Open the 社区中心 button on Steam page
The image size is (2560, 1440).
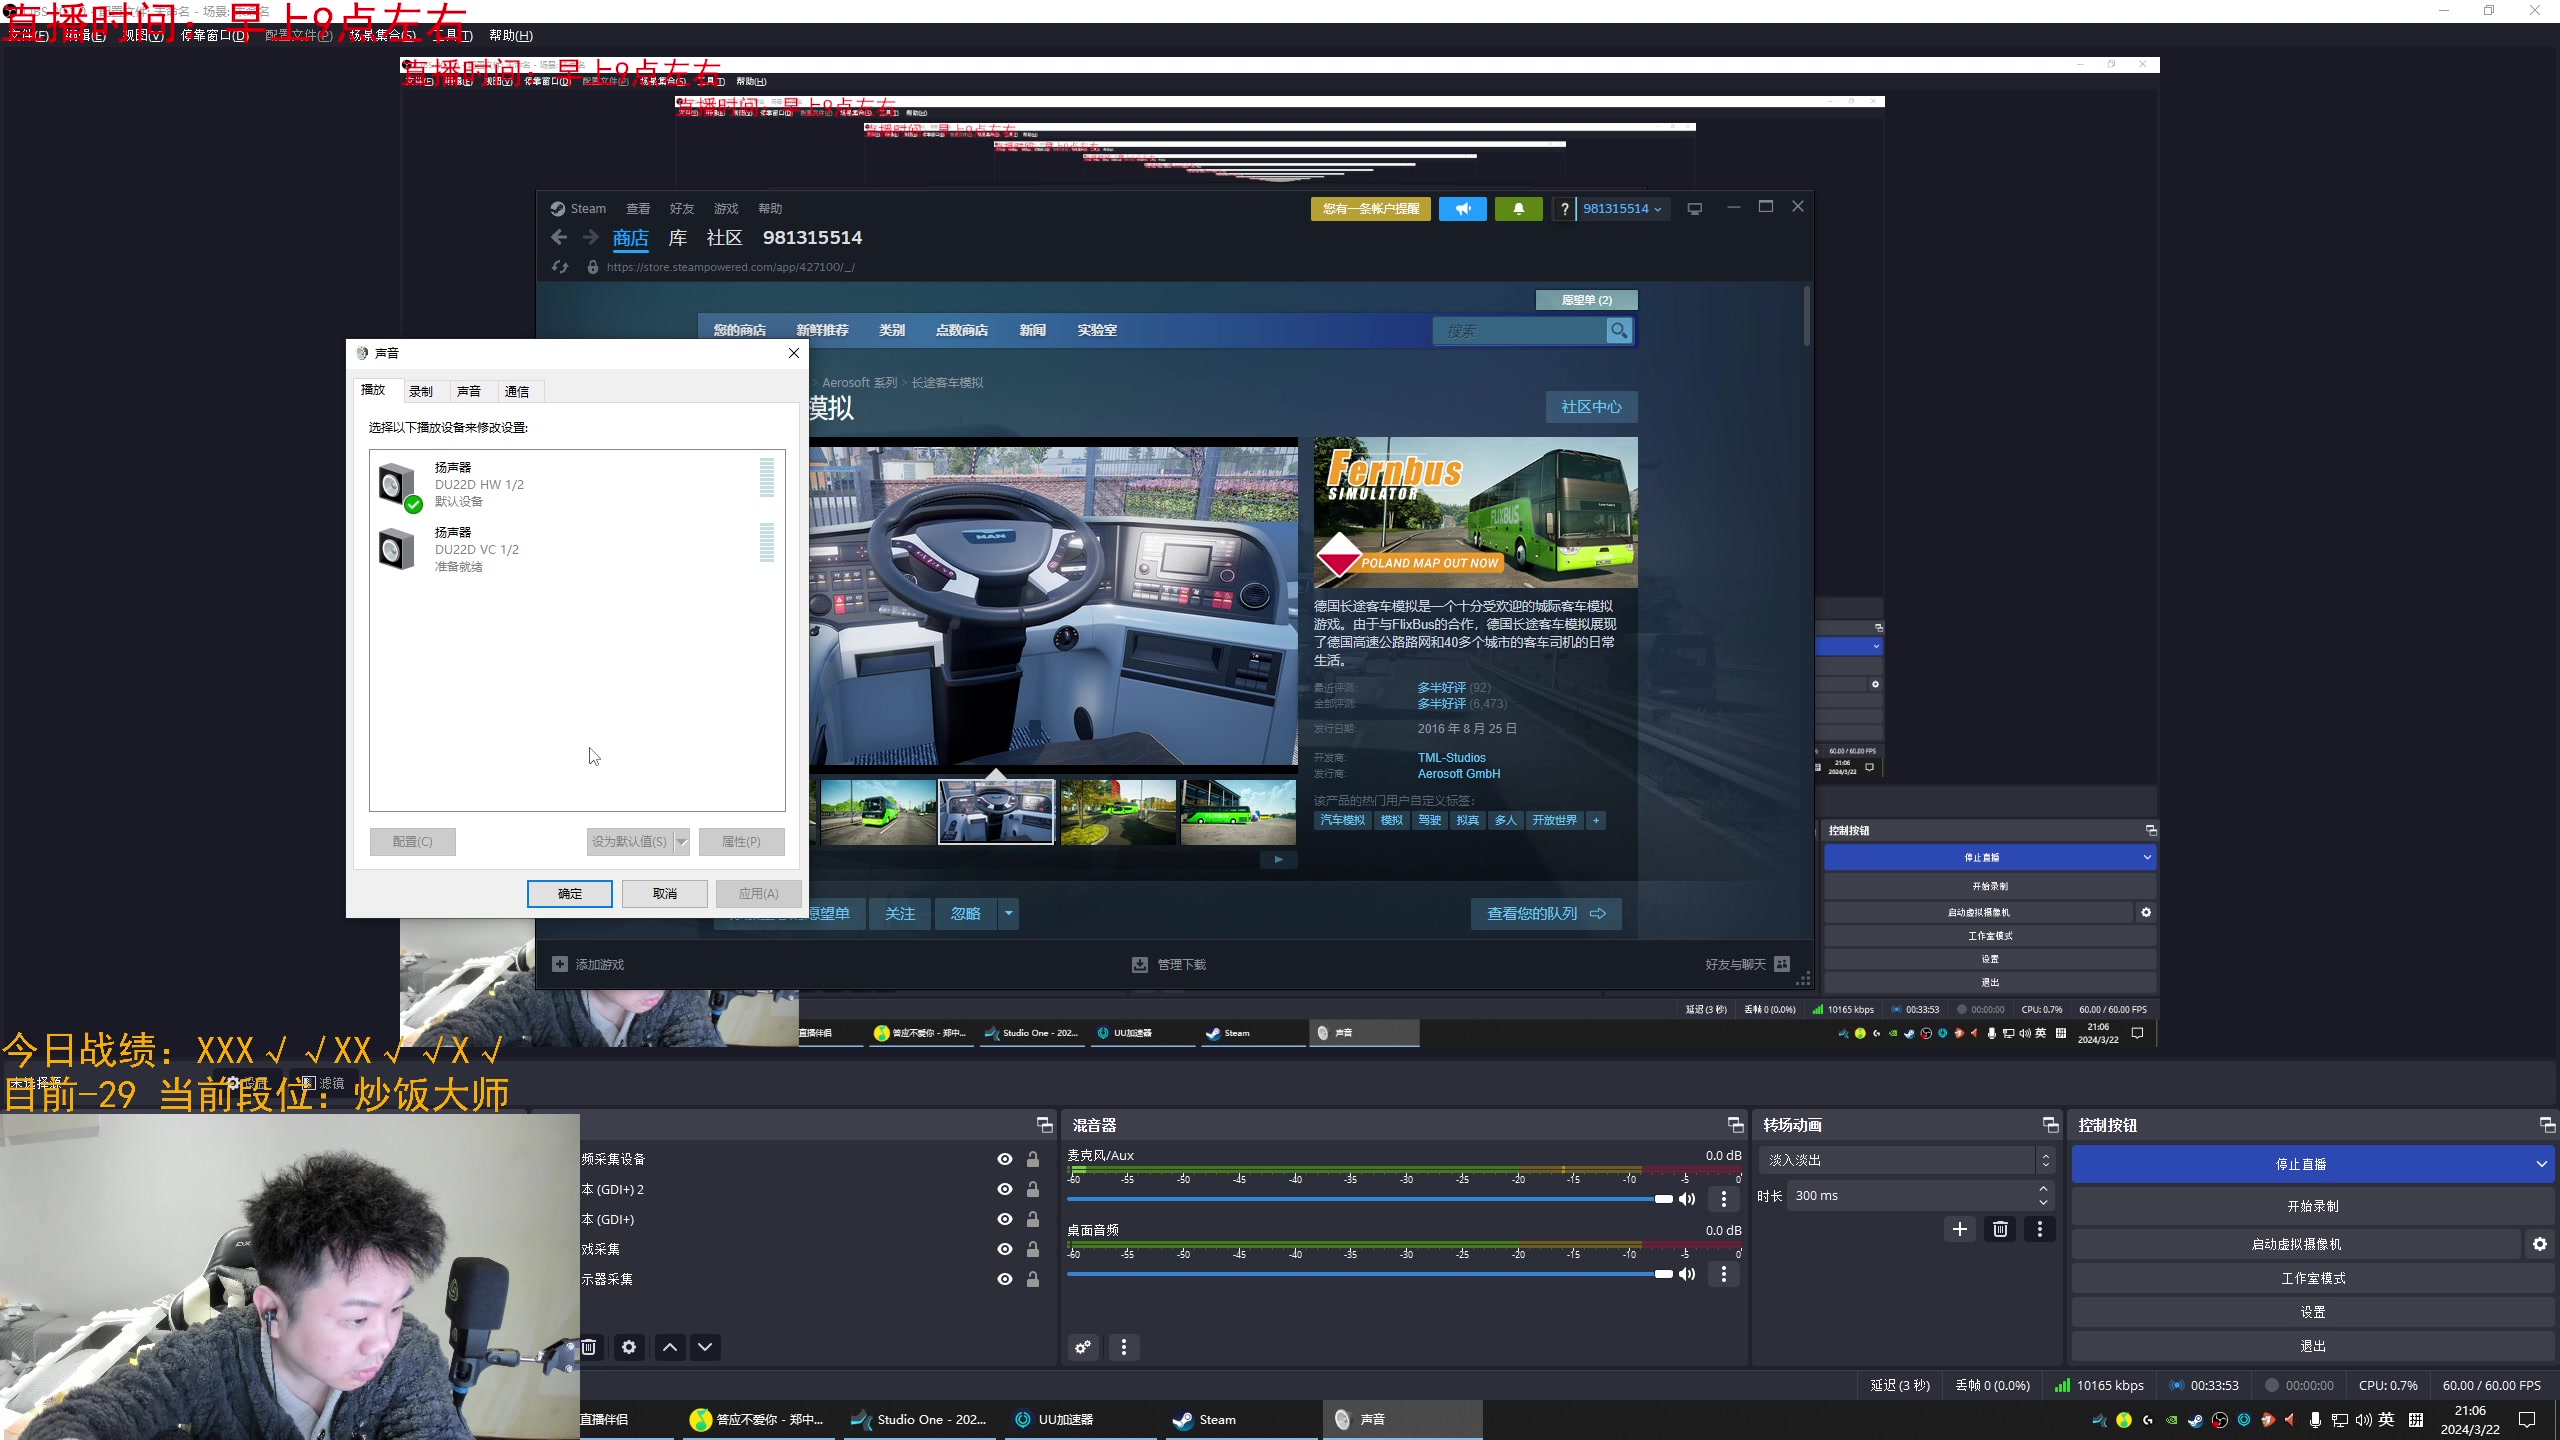click(x=1591, y=407)
